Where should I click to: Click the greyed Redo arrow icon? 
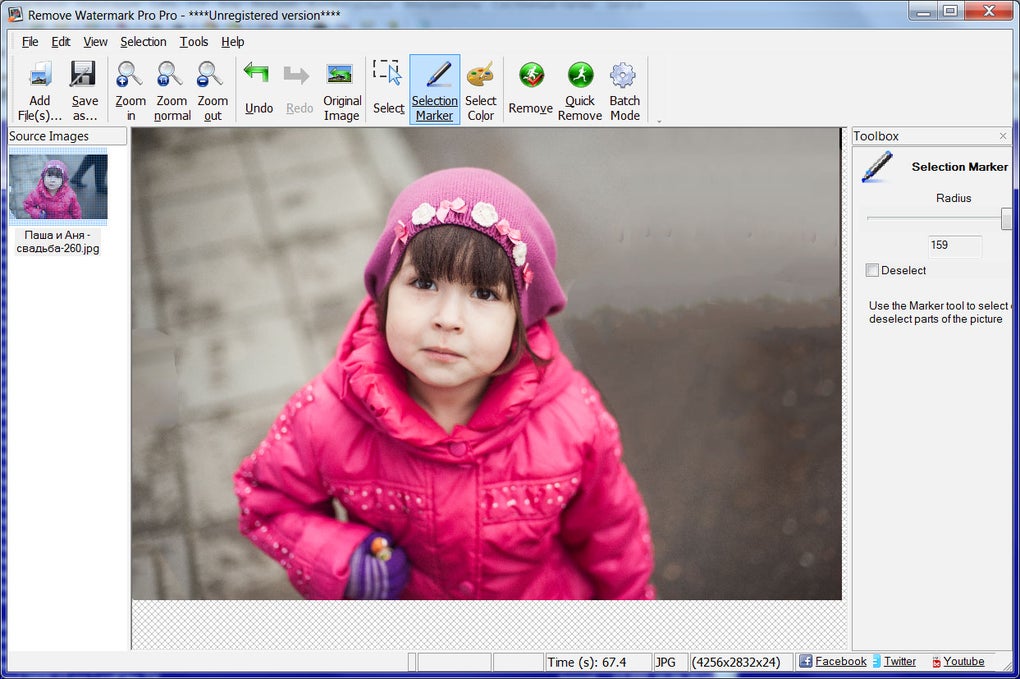(x=297, y=75)
